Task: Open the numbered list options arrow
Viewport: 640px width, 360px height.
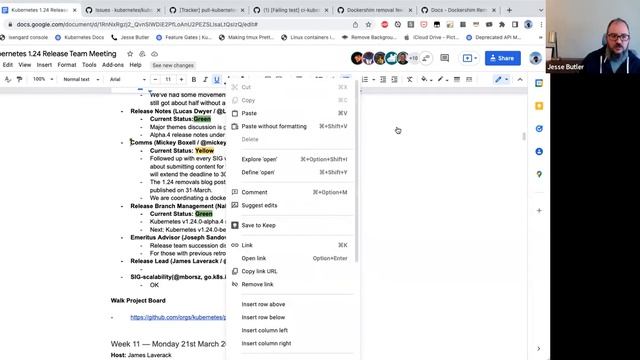Action: pyautogui.click(x=373, y=80)
